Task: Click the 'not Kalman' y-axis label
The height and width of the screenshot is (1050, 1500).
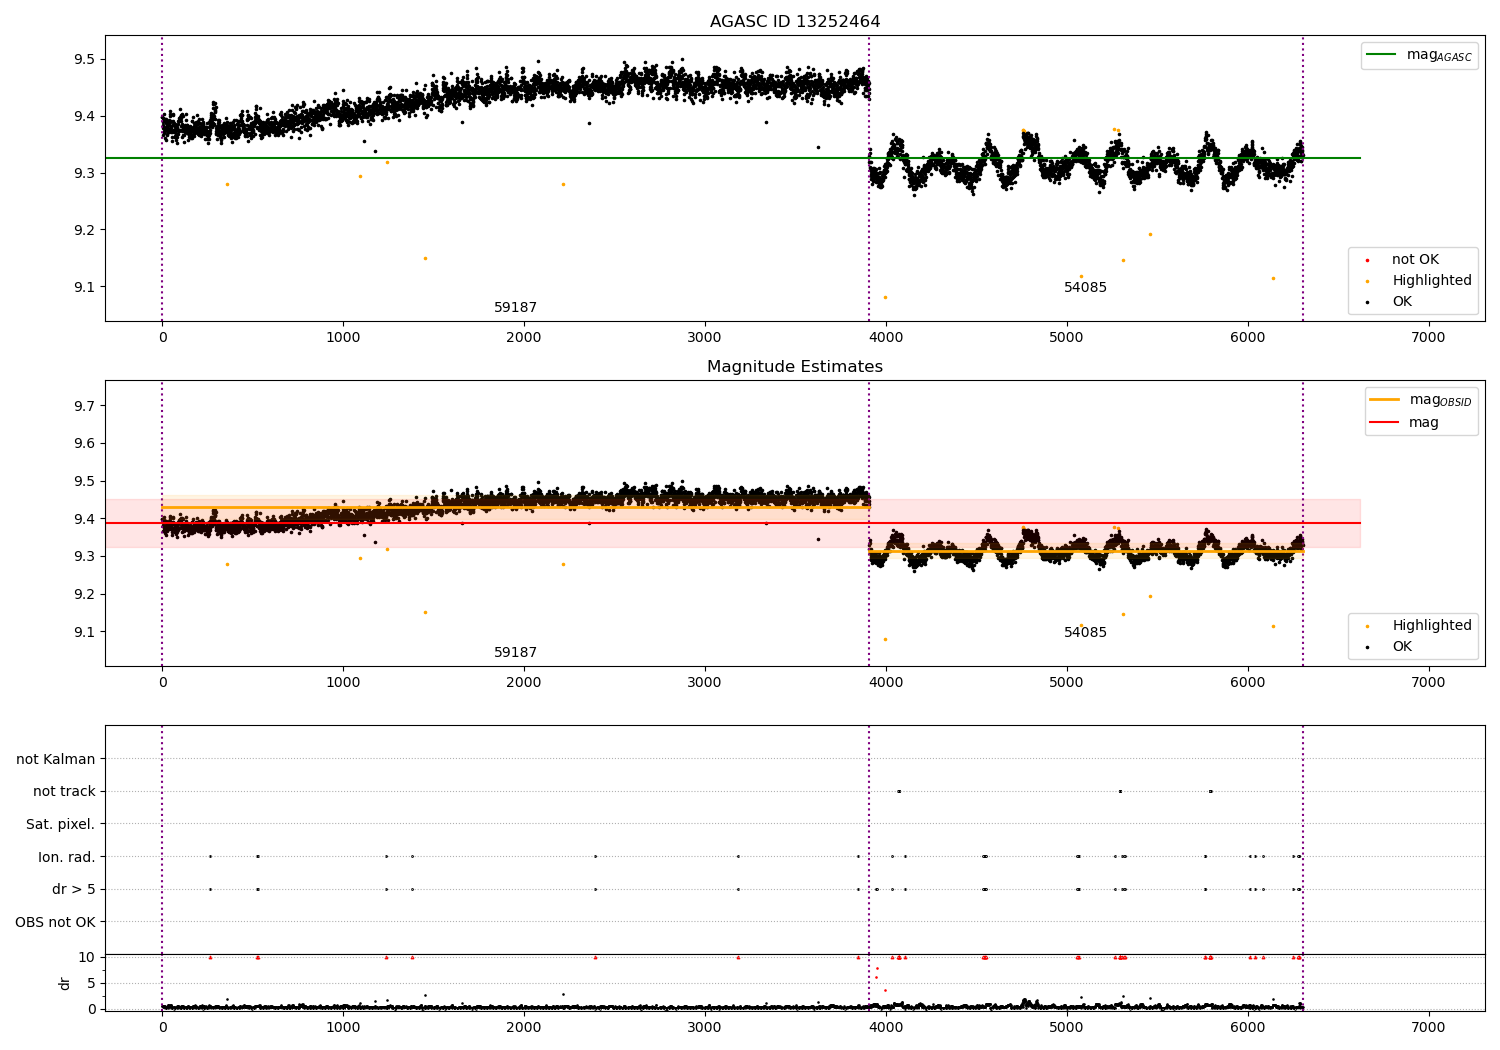Action: [56, 759]
